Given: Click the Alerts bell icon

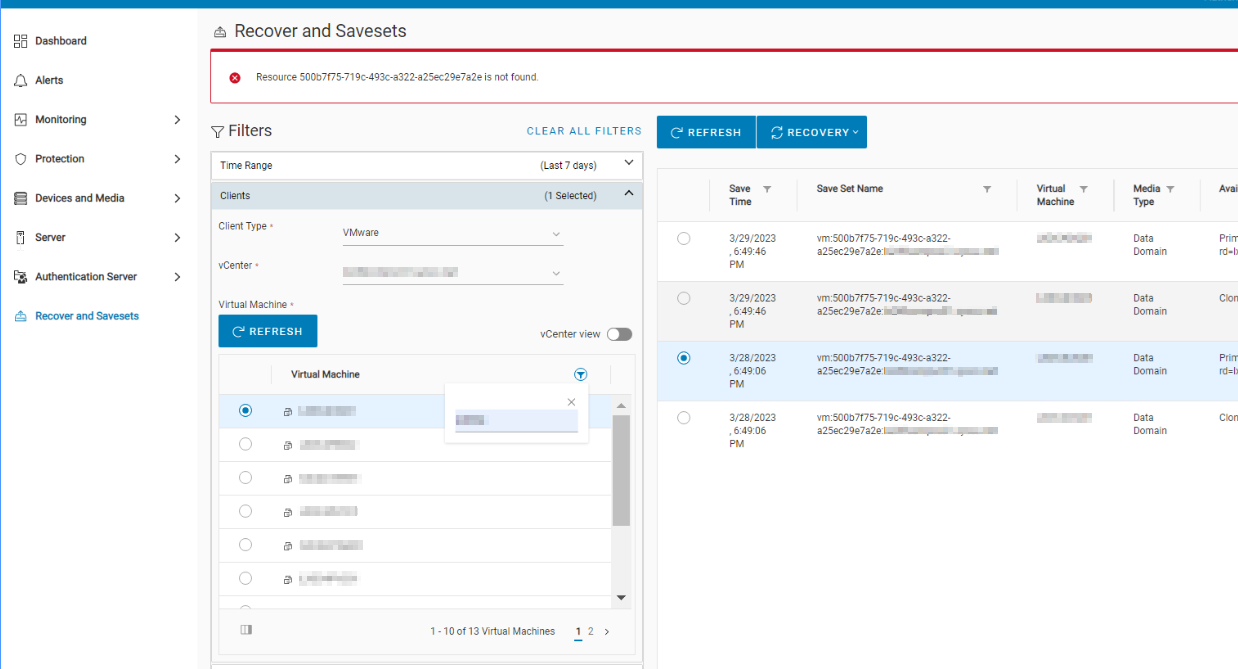Looking at the screenshot, I should [x=20, y=80].
